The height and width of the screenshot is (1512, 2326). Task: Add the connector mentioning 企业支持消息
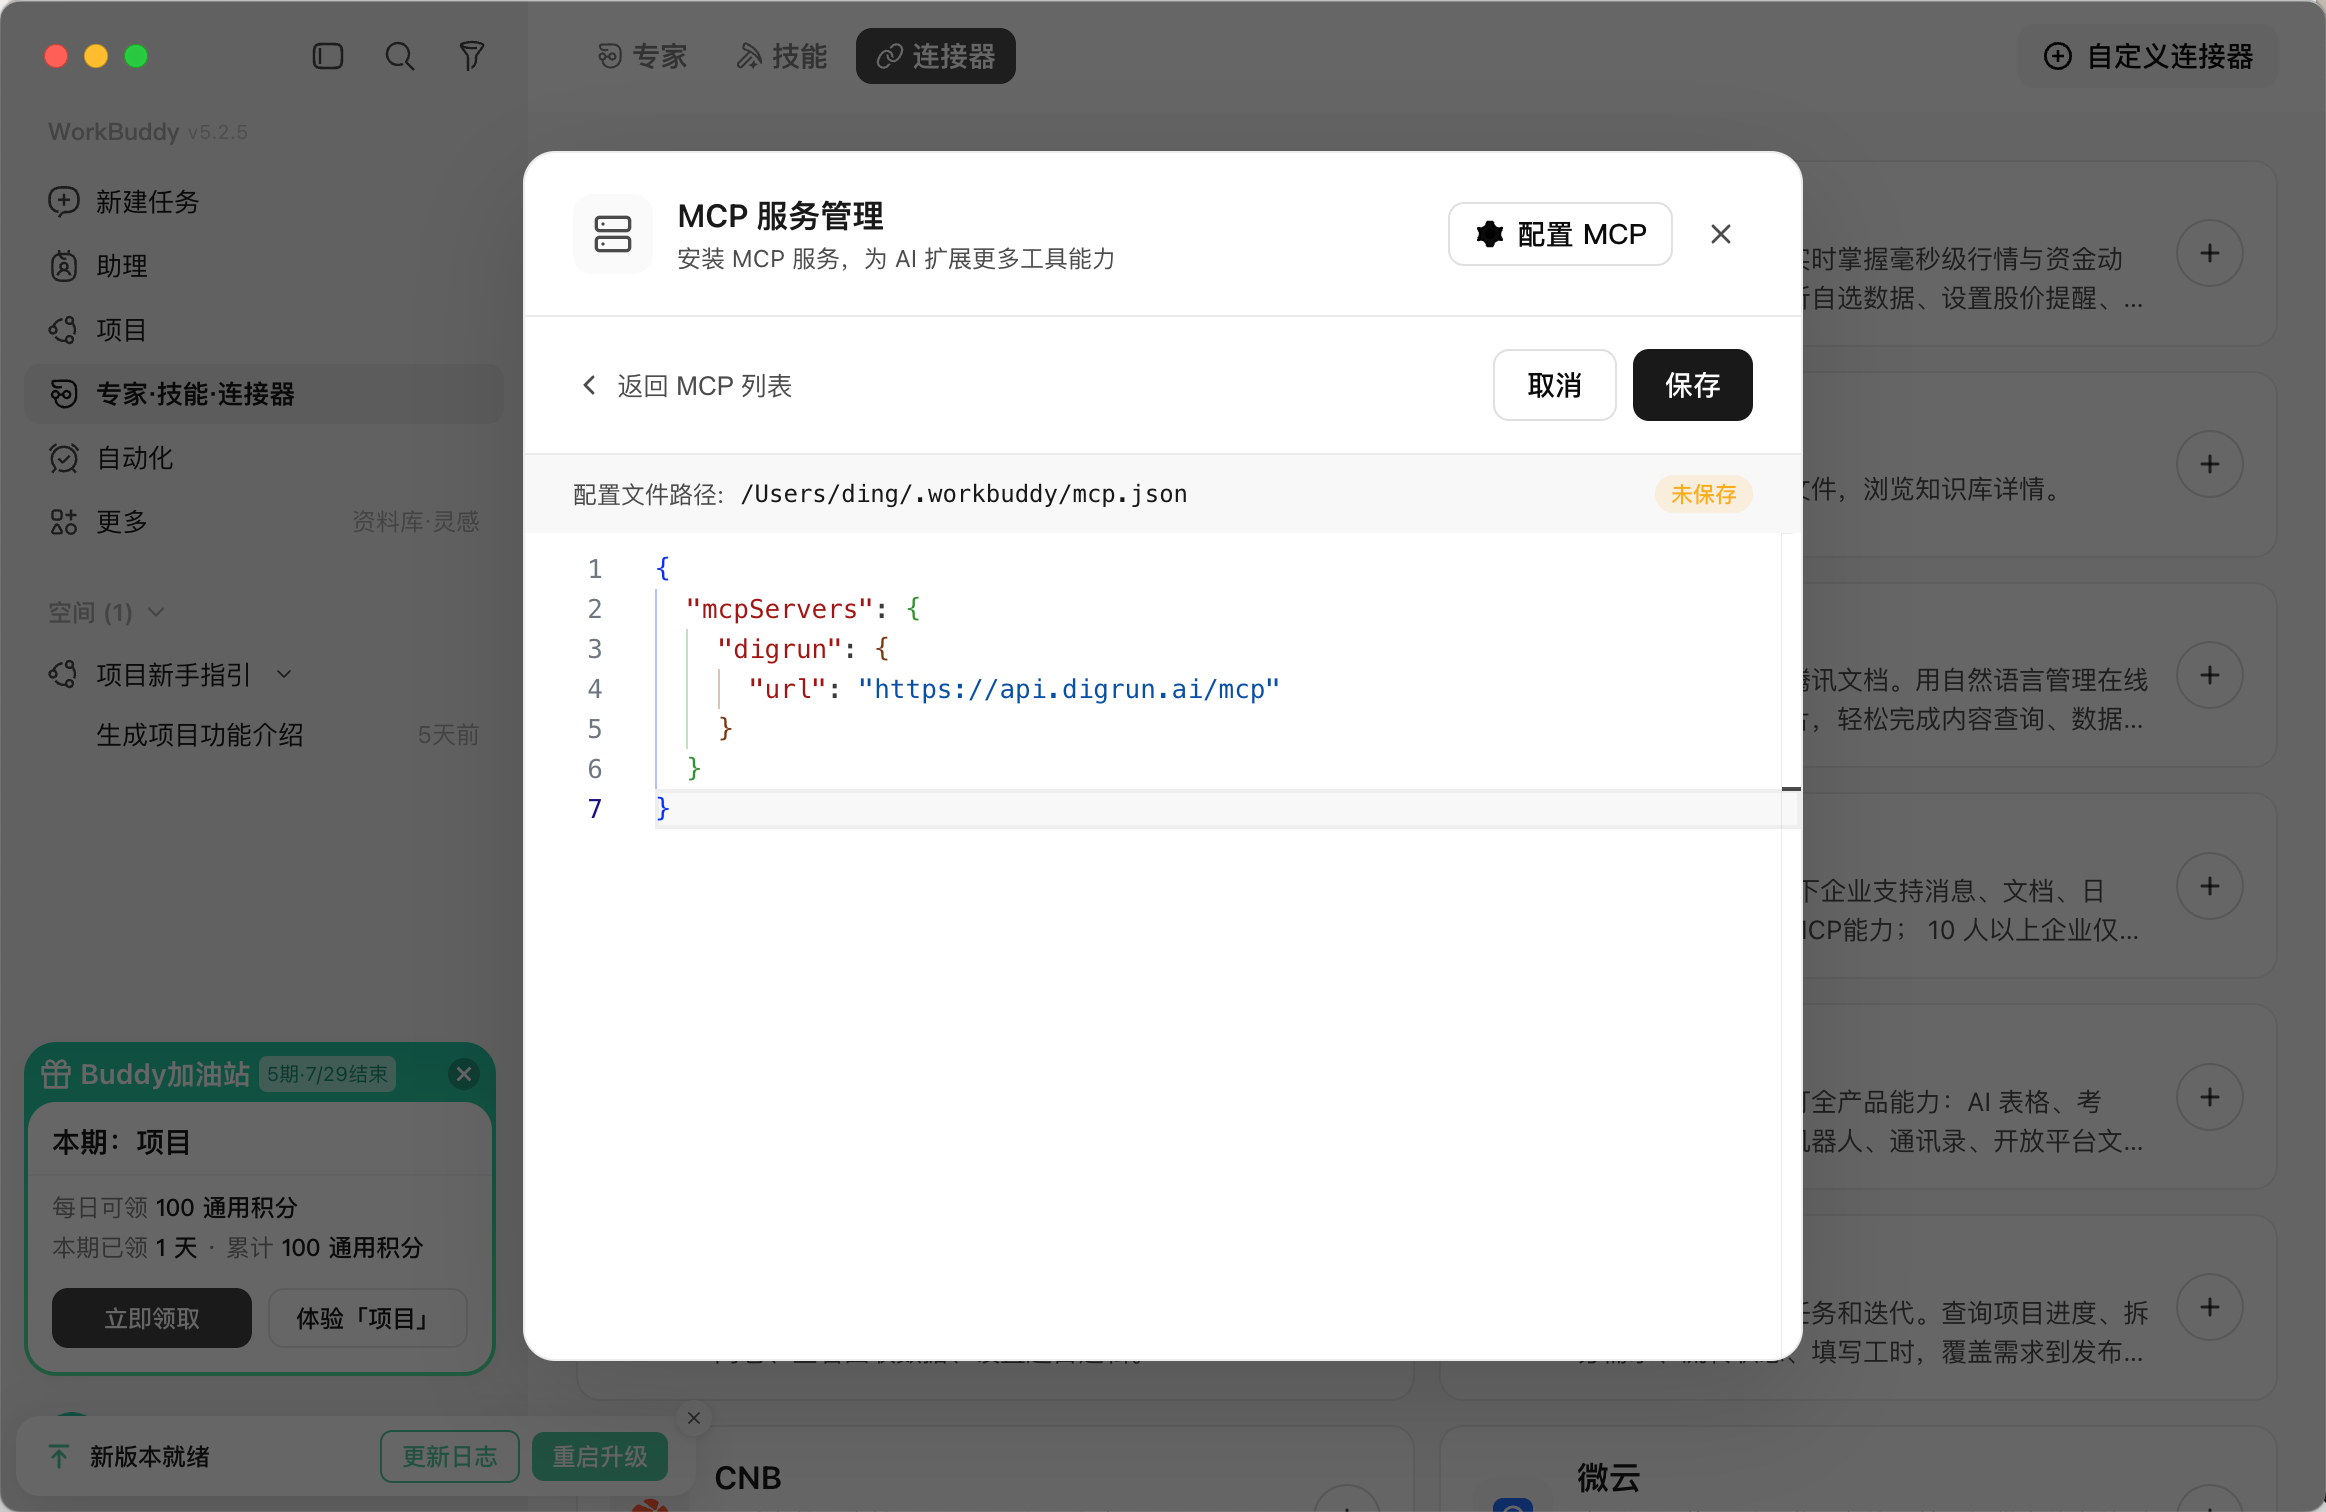click(2210, 886)
